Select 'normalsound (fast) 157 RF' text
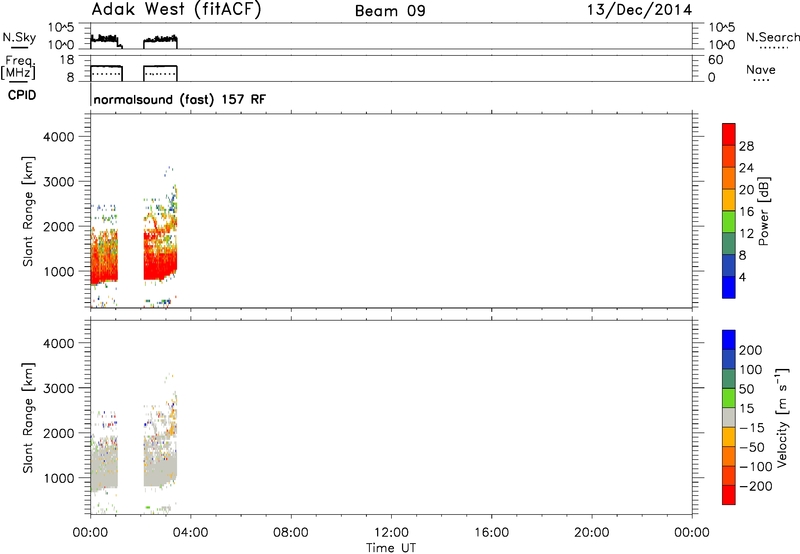This screenshot has height=554, width=800. click(180, 99)
